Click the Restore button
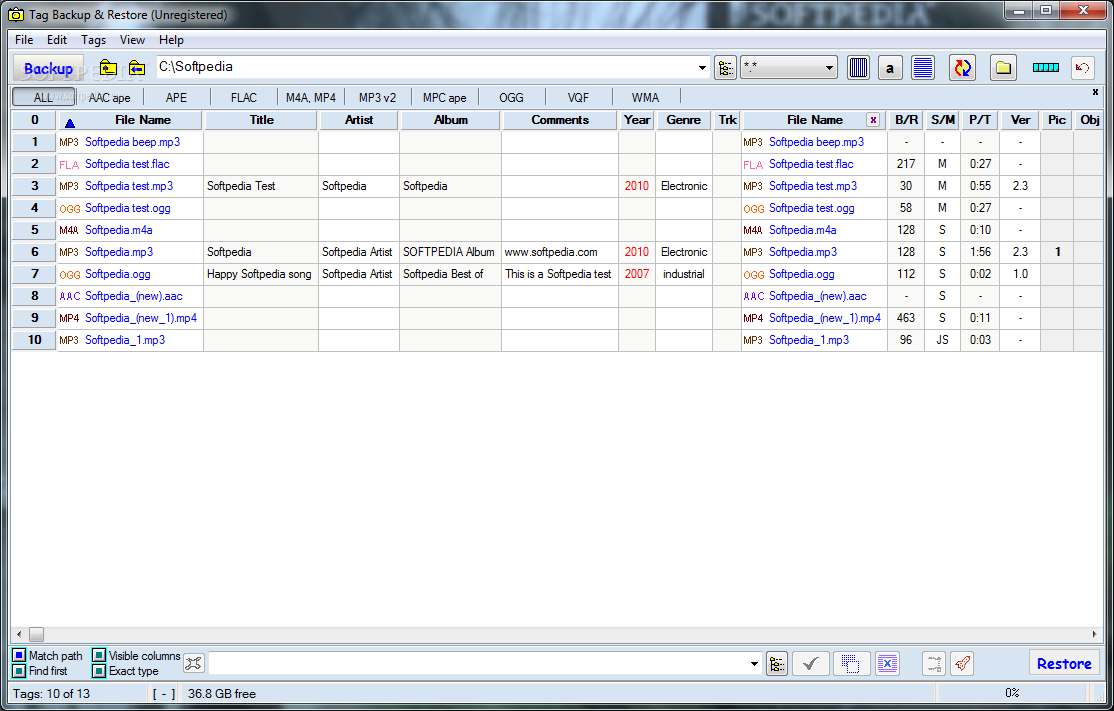This screenshot has height=711, width=1114. [1064, 664]
